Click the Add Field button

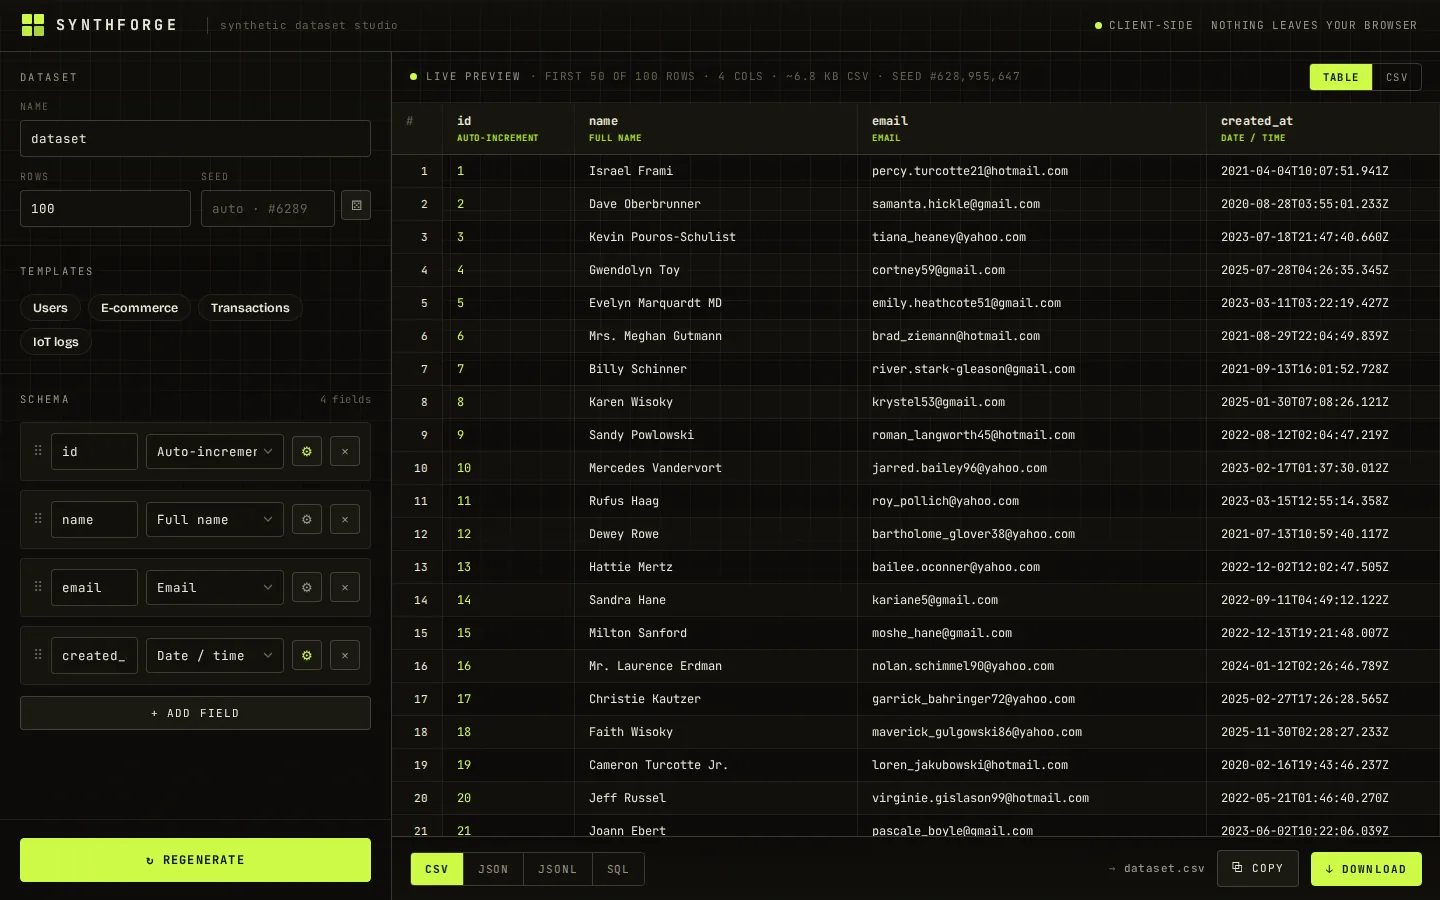pyautogui.click(x=195, y=713)
